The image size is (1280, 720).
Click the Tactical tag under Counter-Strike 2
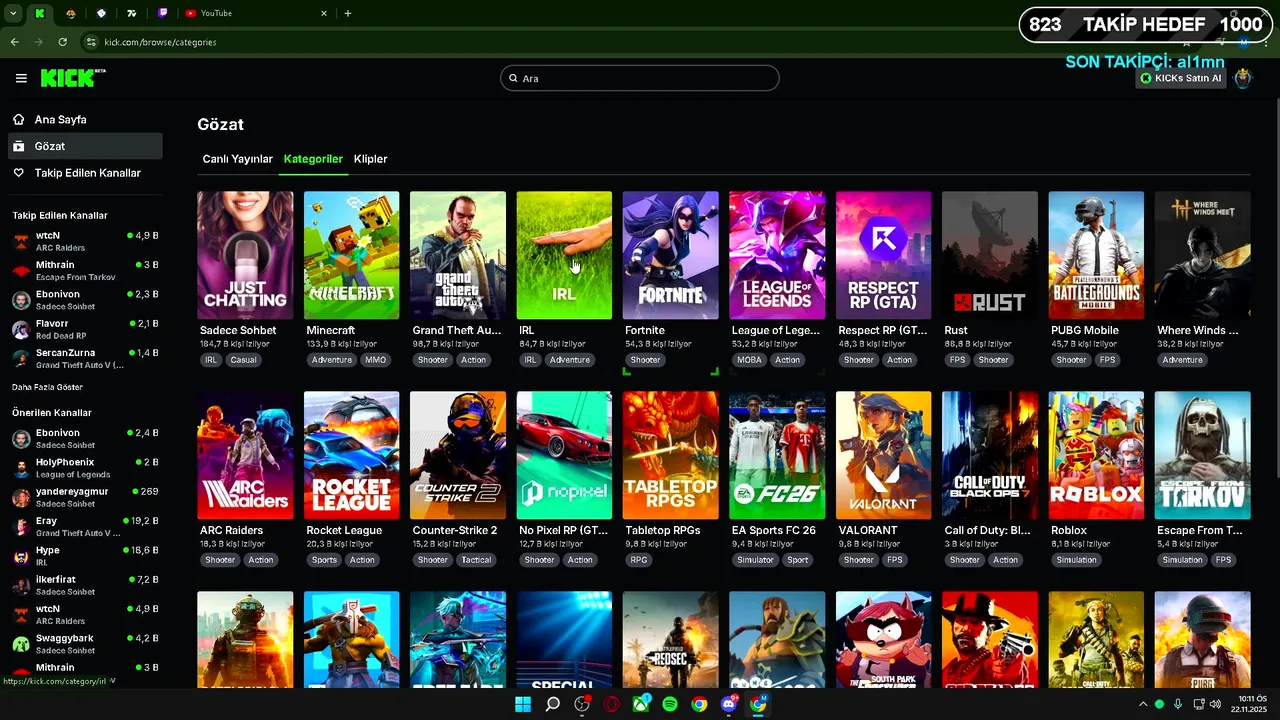coord(476,560)
